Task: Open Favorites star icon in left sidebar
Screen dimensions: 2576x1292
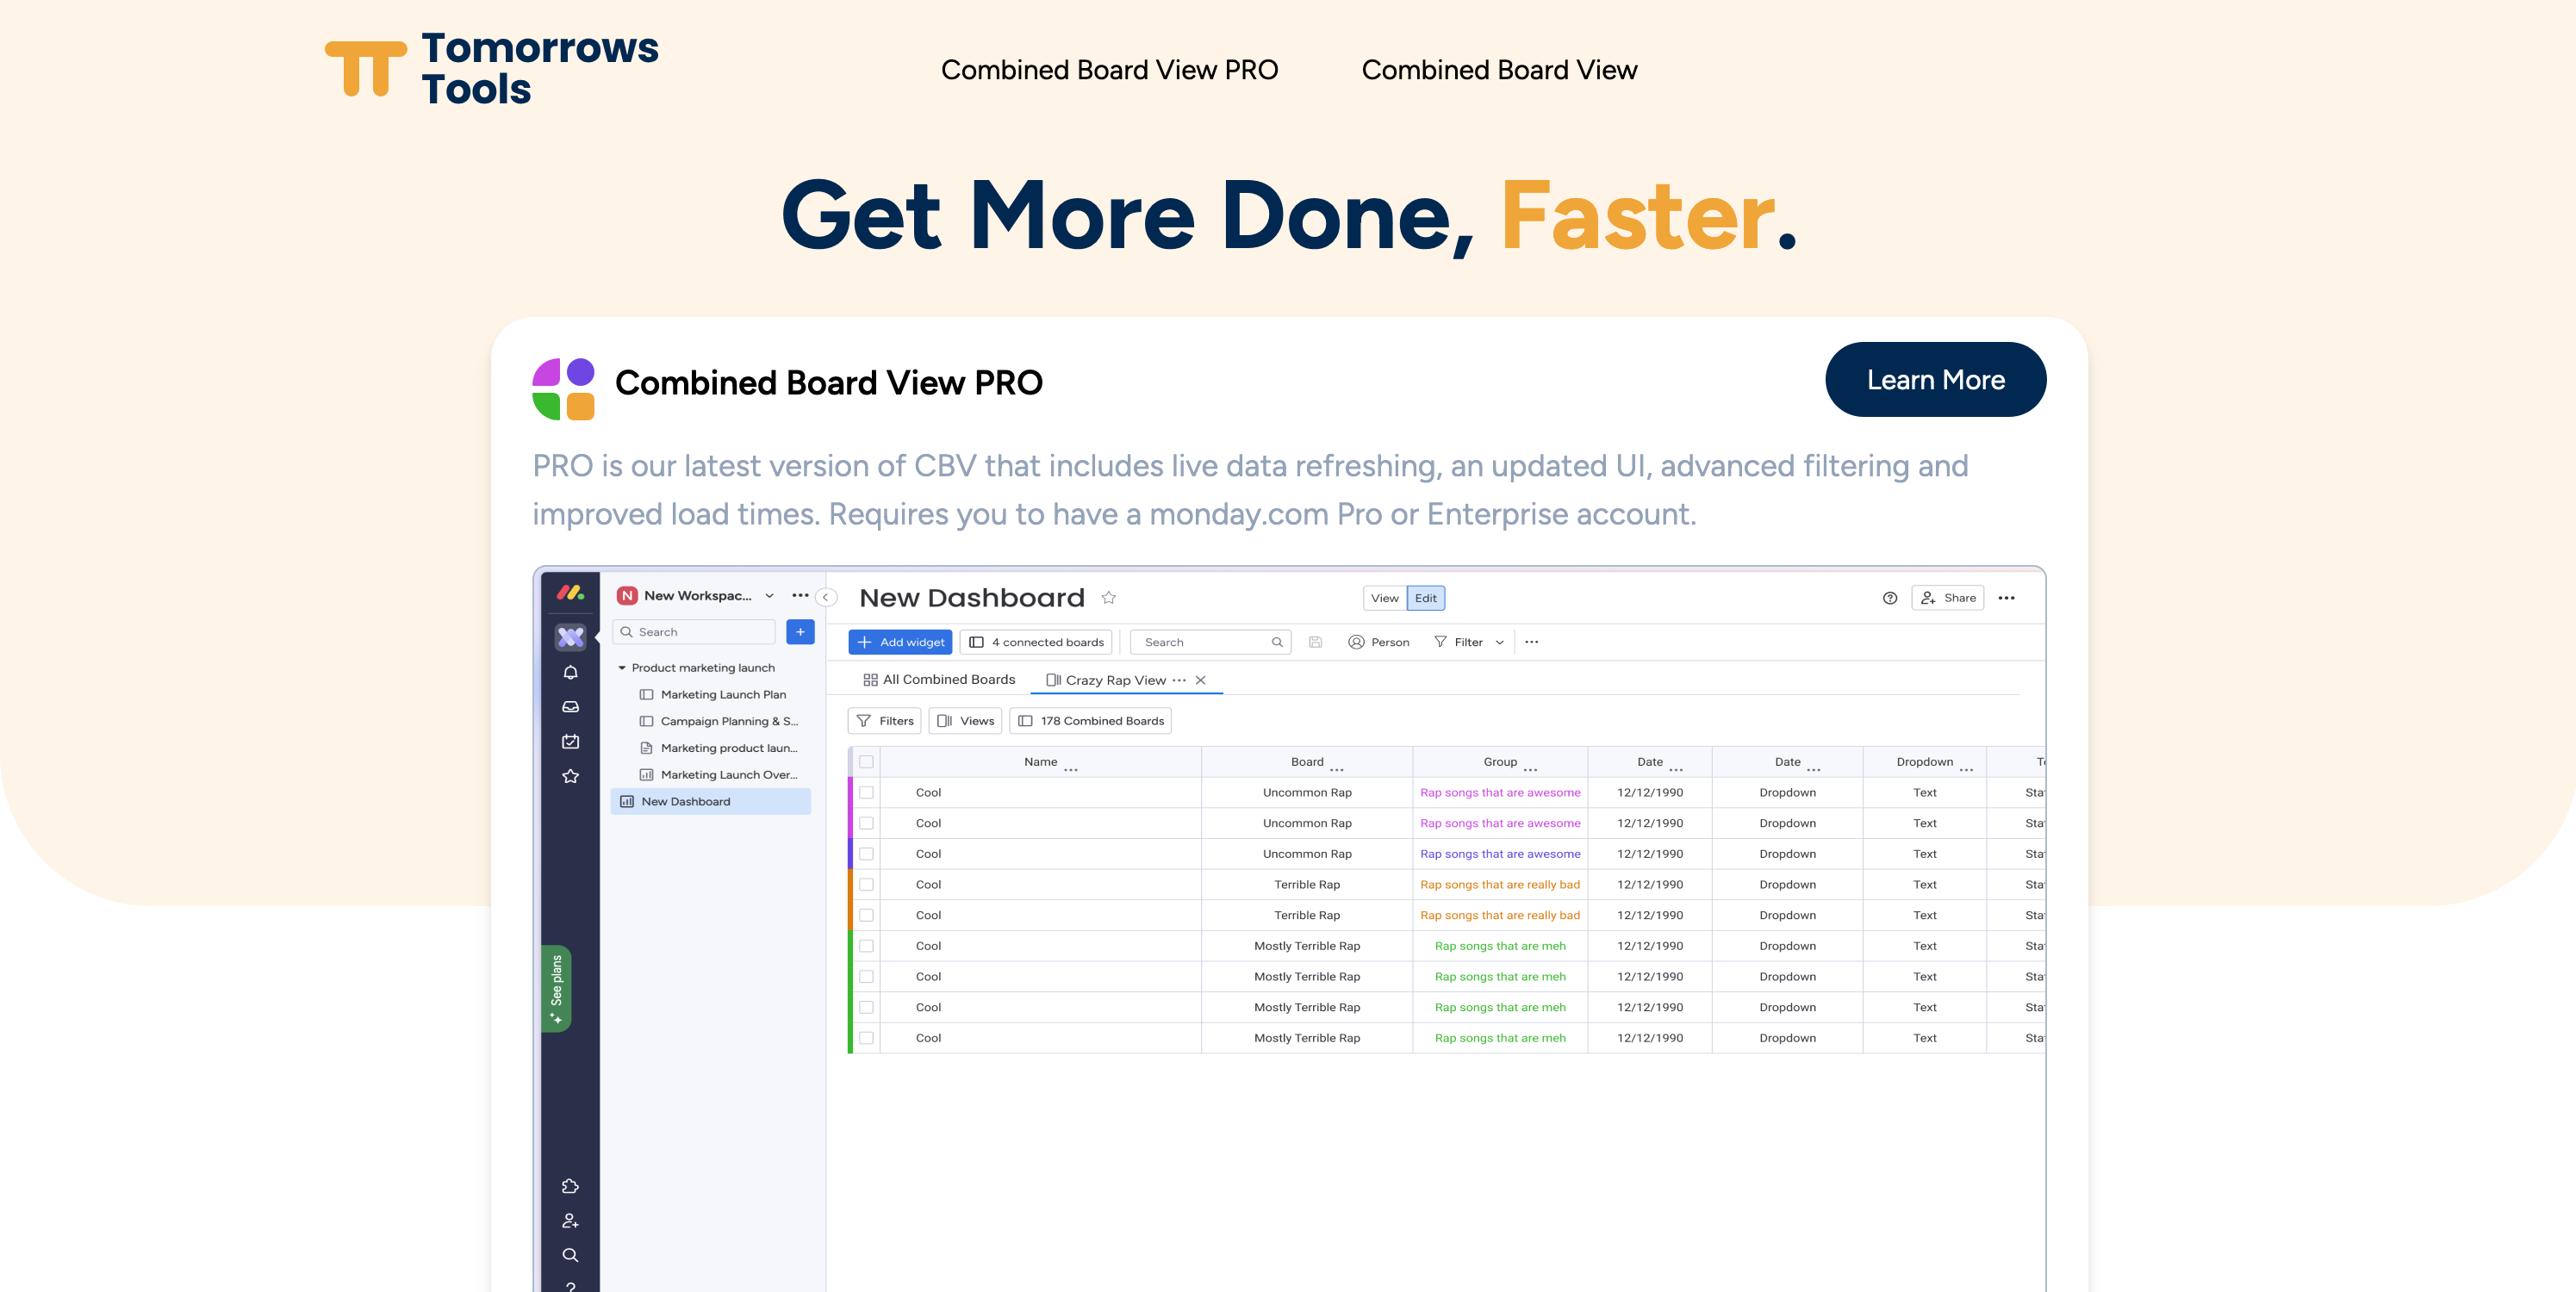Action: tap(570, 777)
